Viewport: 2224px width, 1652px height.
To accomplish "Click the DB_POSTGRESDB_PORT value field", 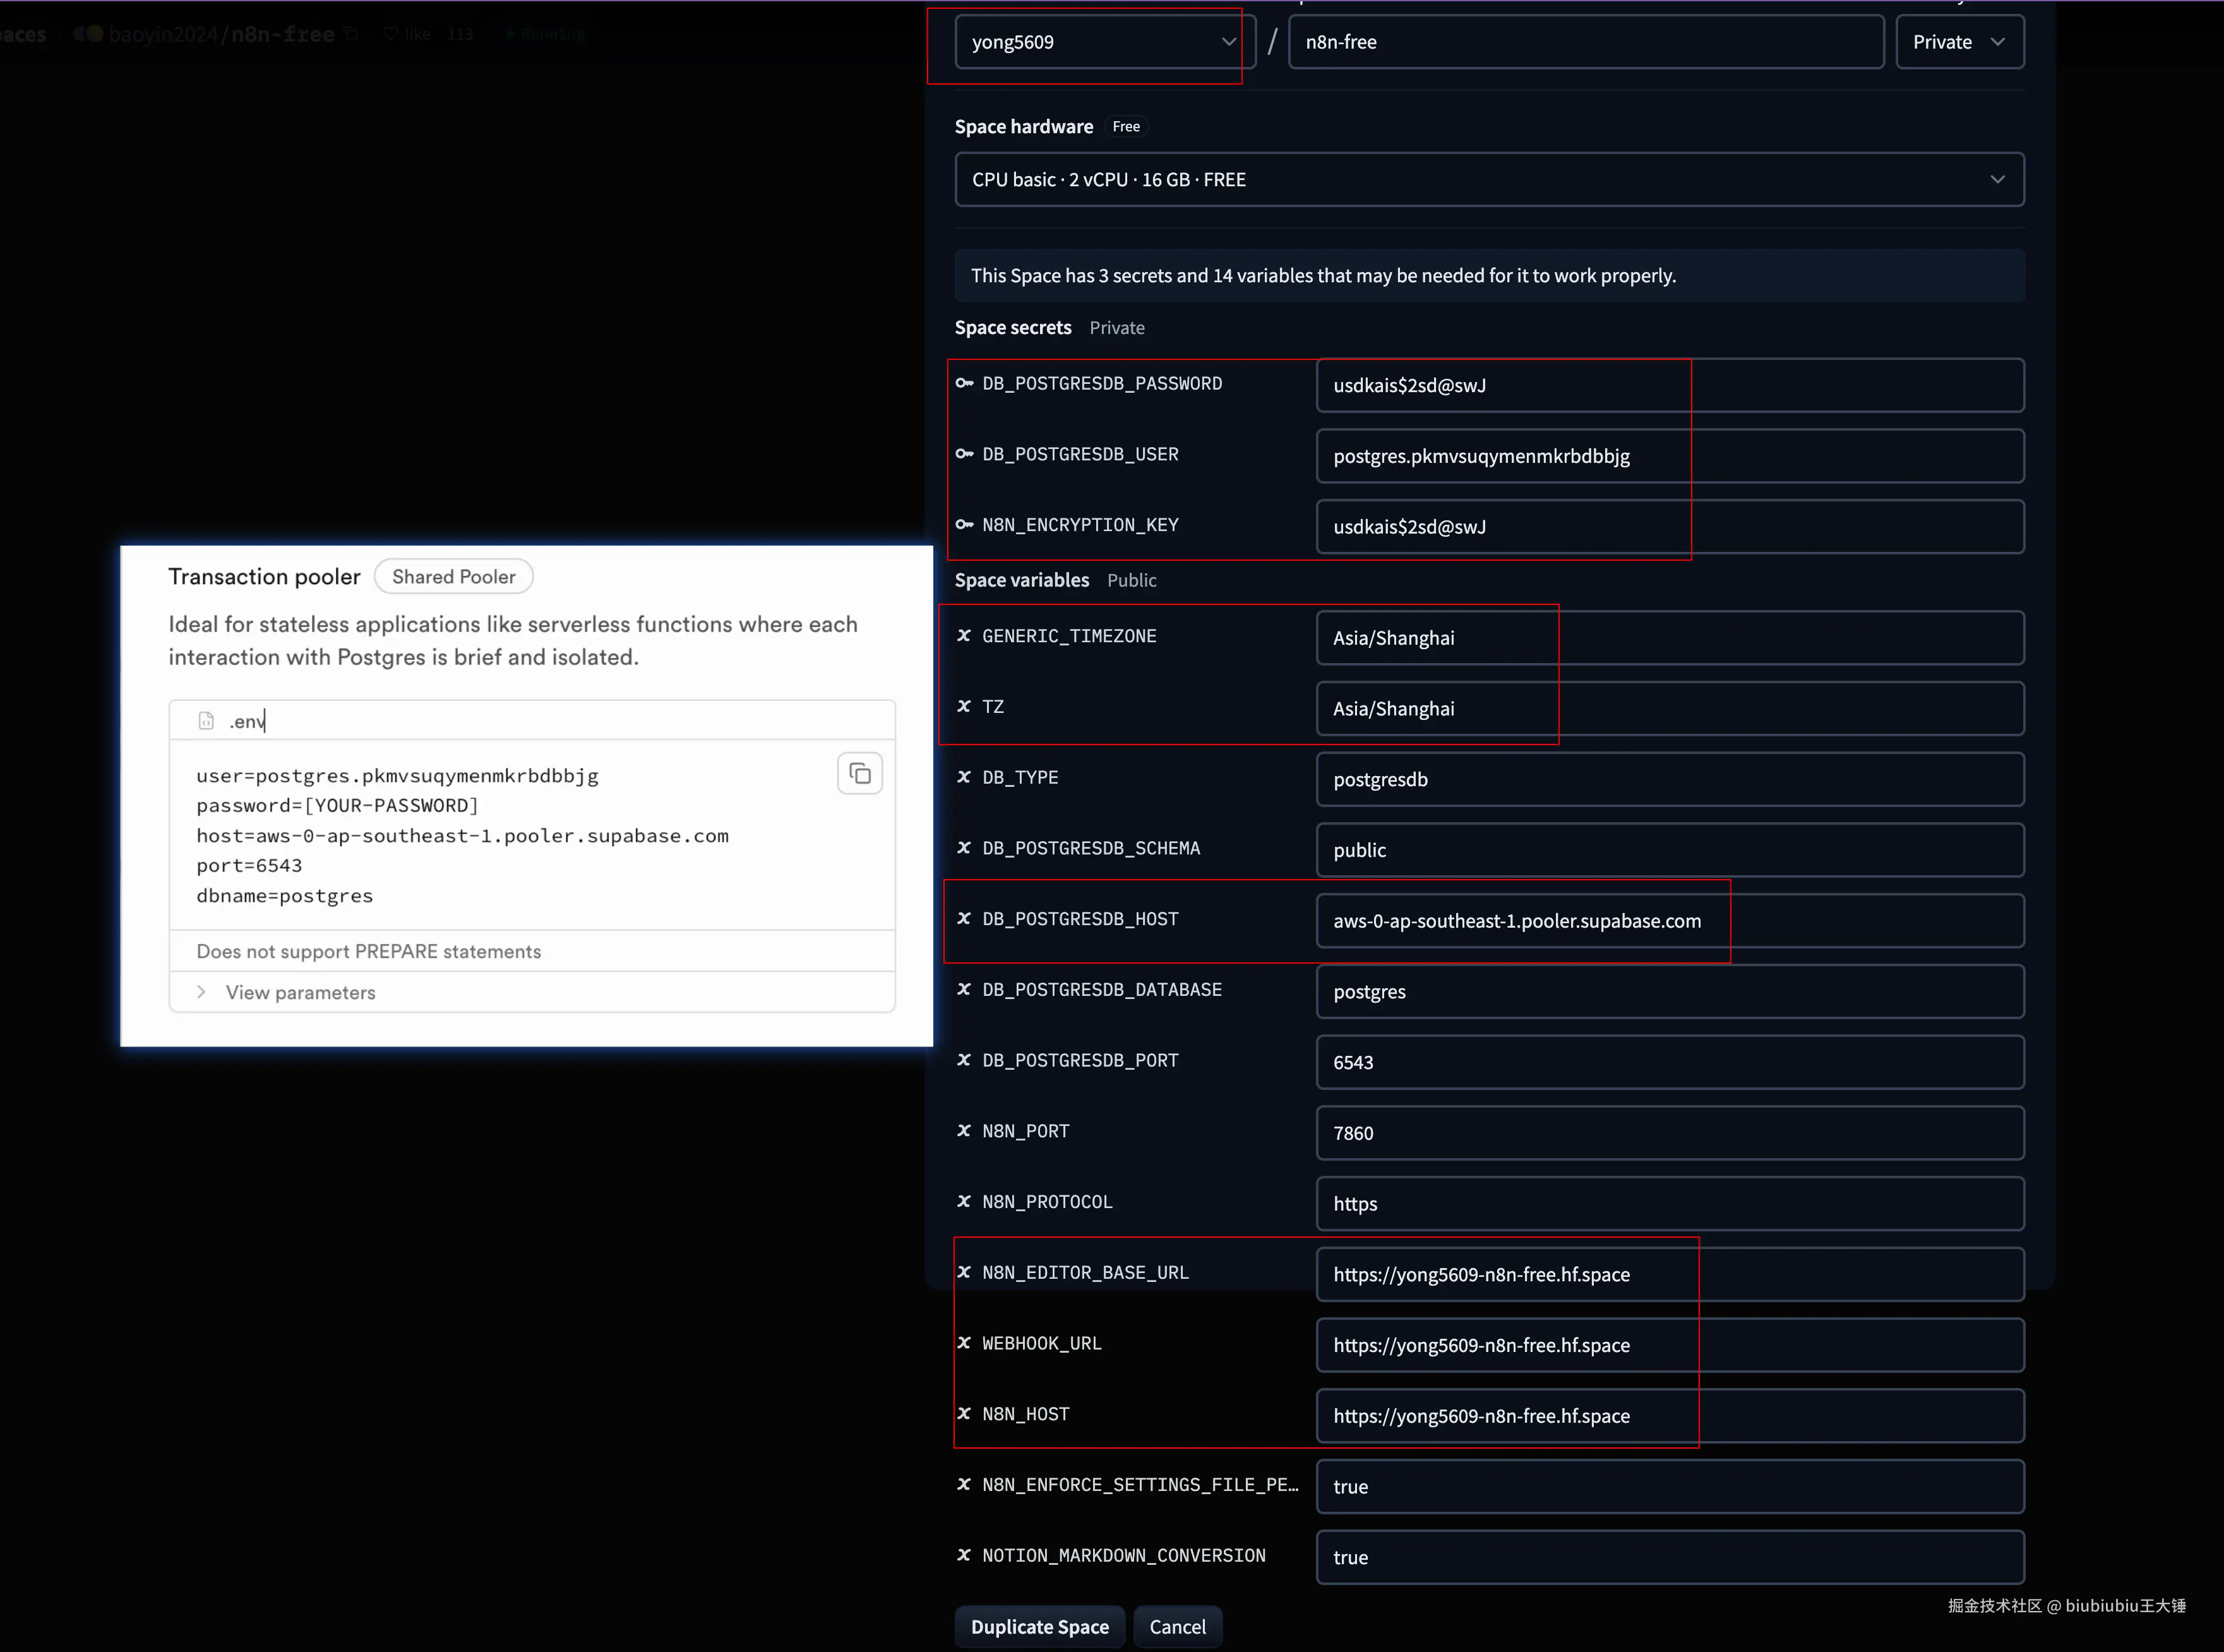I will click(1669, 1062).
